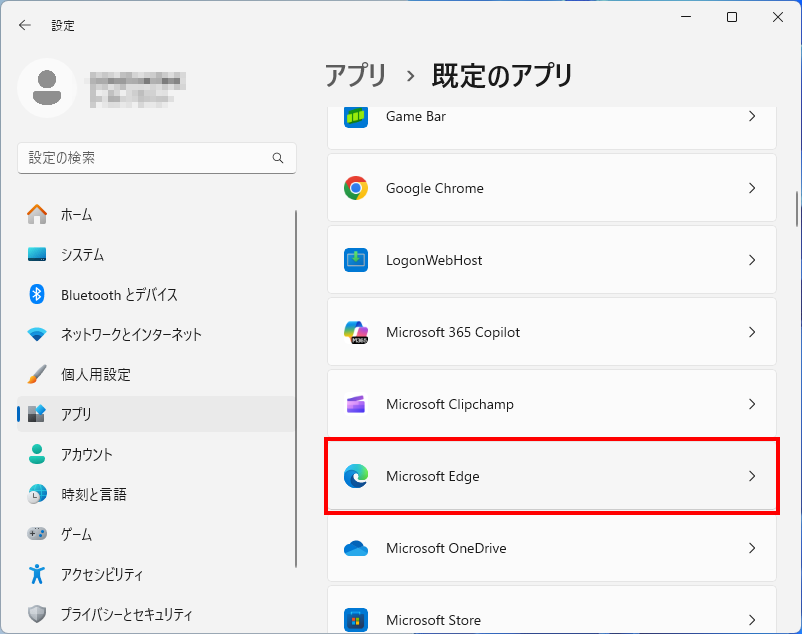Viewport: 802px width, 634px height.
Task: Click the Game Bar label
Action: click(416, 117)
